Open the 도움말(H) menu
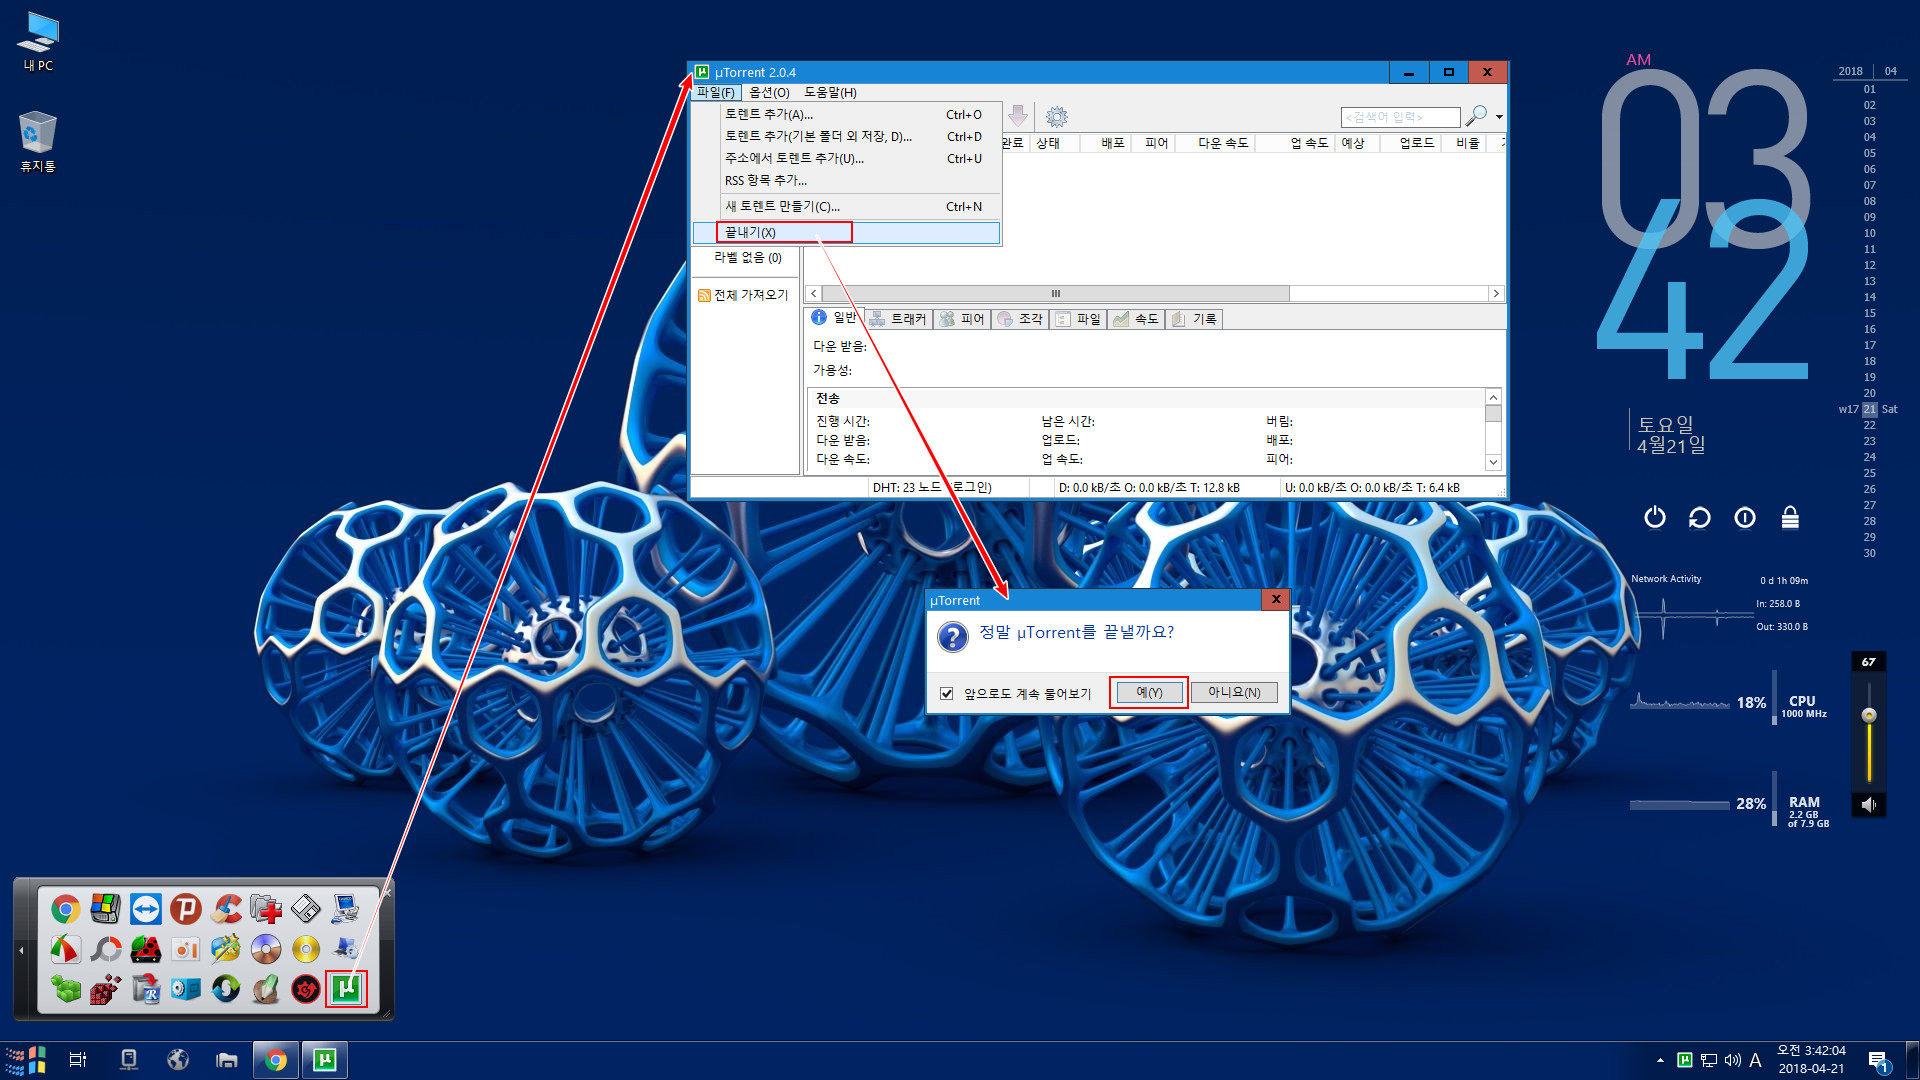The image size is (1920, 1080). click(830, 92)
